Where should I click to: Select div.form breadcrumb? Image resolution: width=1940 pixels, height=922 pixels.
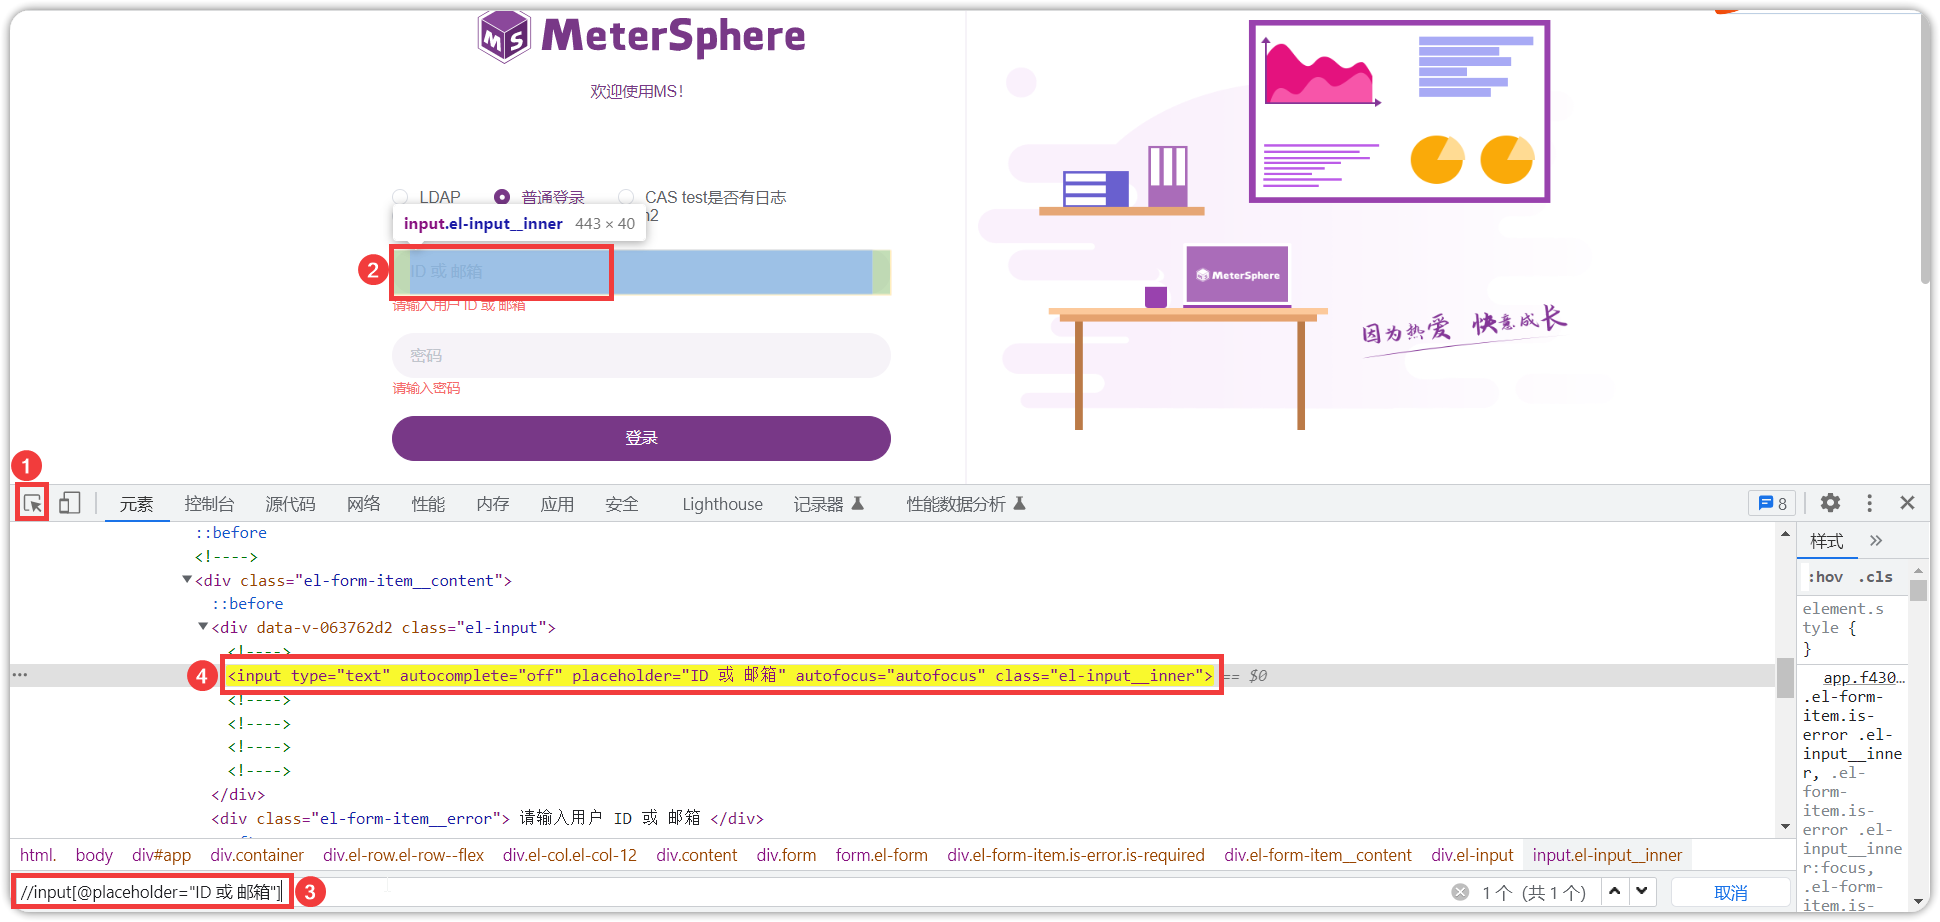click(x=786, y=855)
